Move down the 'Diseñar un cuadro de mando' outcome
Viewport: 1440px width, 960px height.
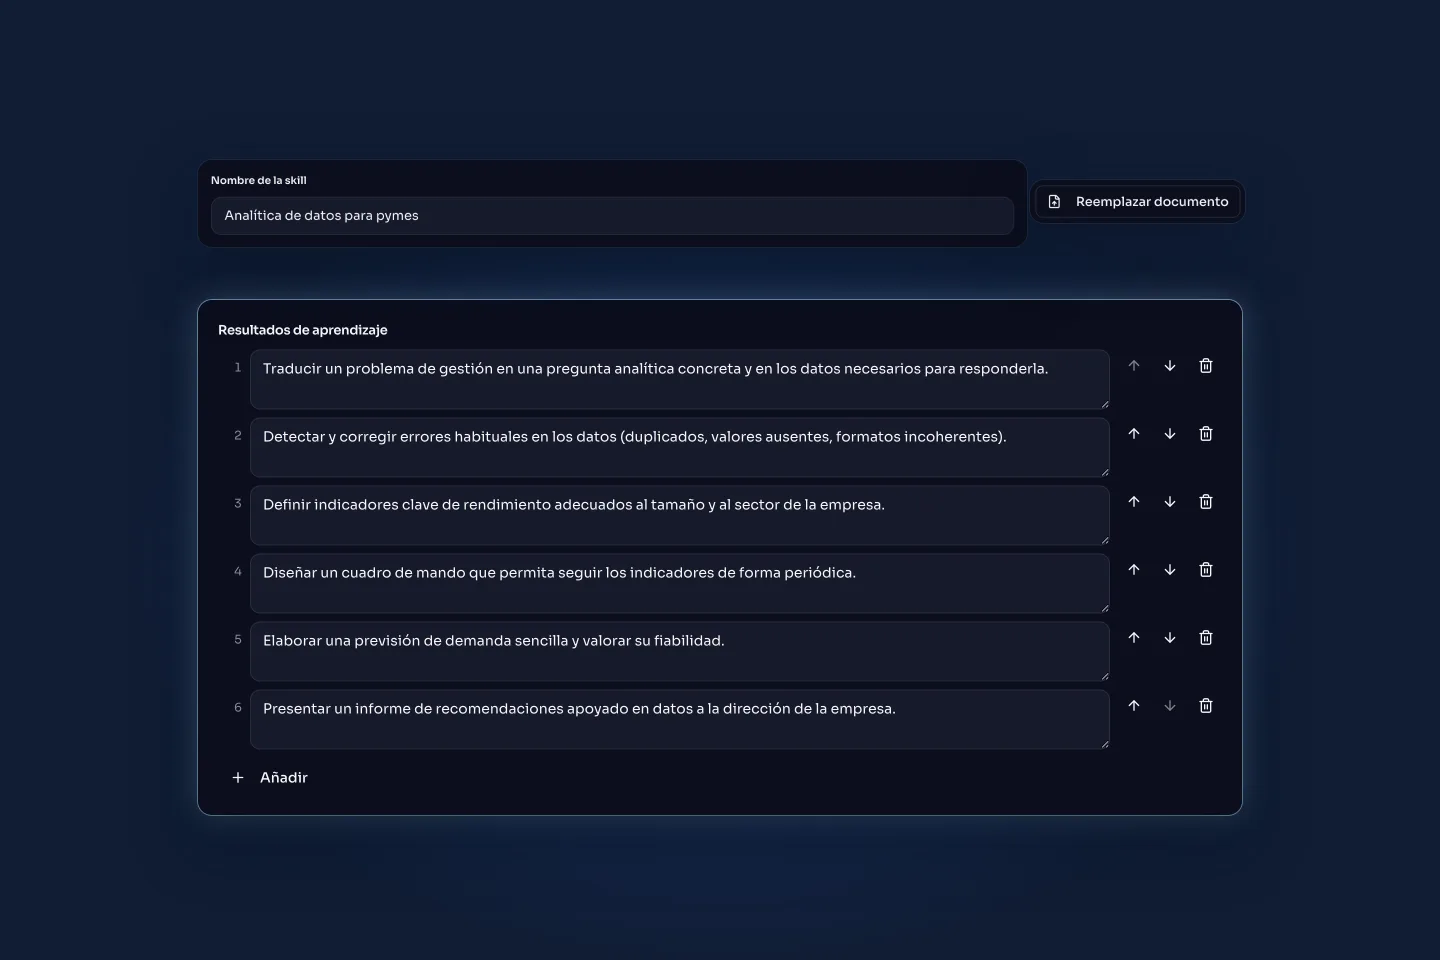[x=1170, y=570]
